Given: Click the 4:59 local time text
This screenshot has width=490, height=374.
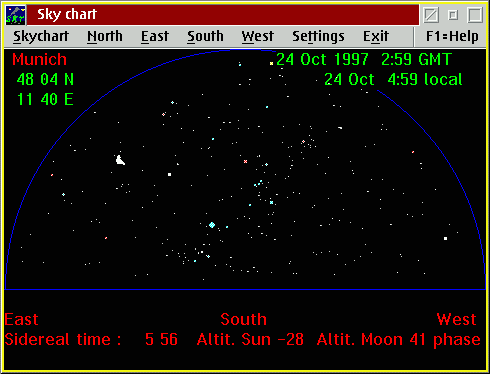Looking at the screenshot, I should click(425, 79).
